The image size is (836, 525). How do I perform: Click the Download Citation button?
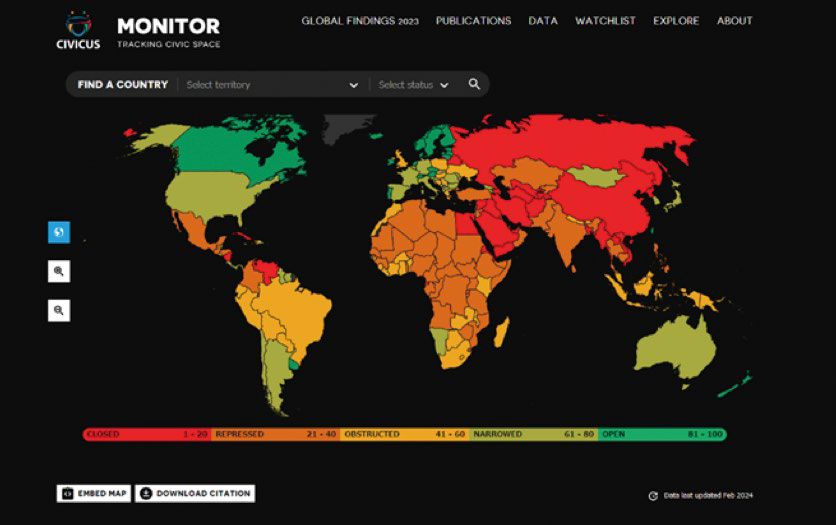pos(195,494)
